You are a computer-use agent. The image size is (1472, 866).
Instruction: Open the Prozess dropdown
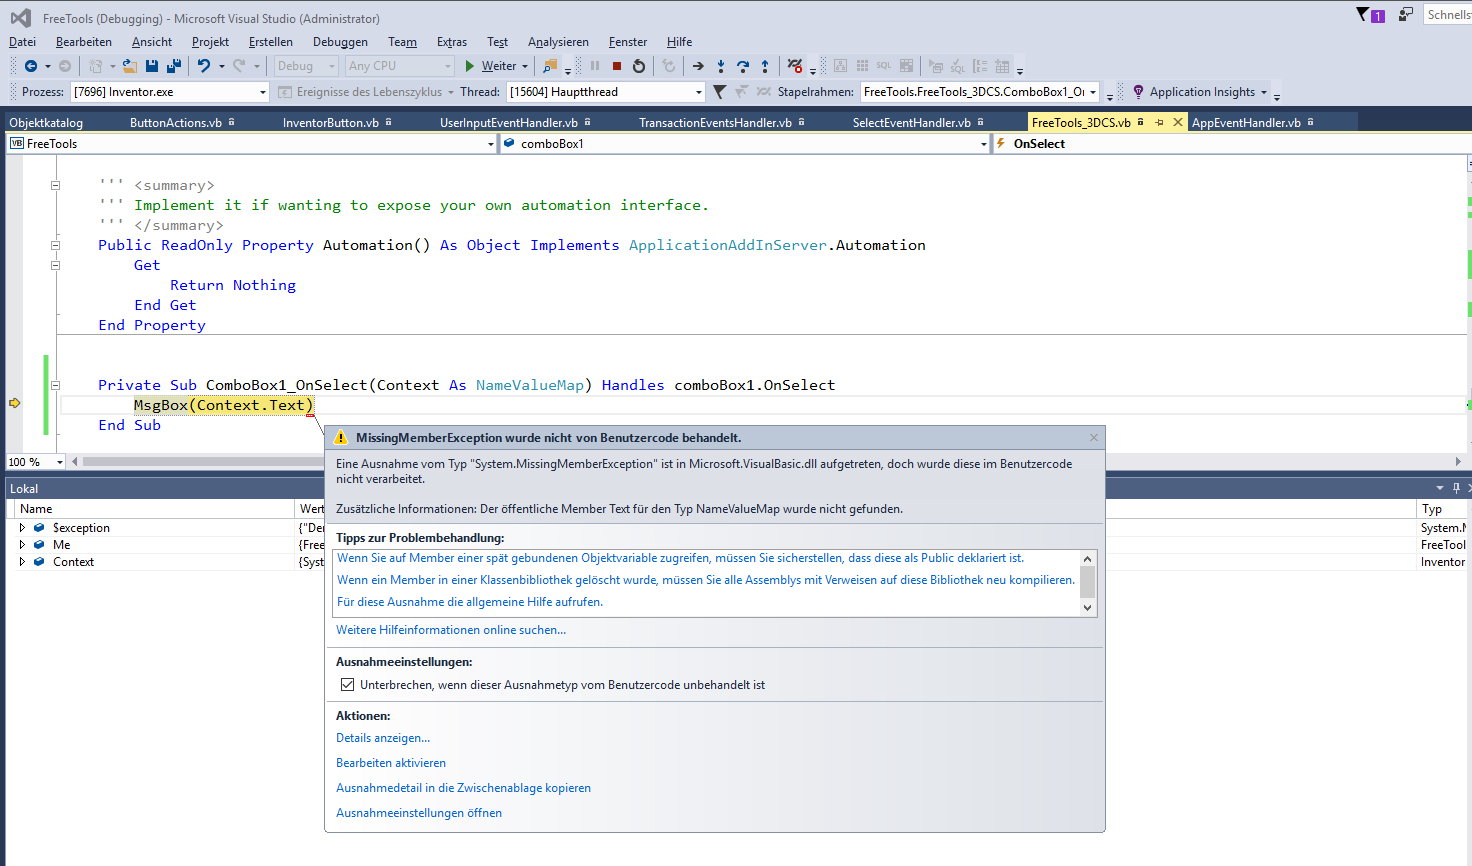click(263, 92)
